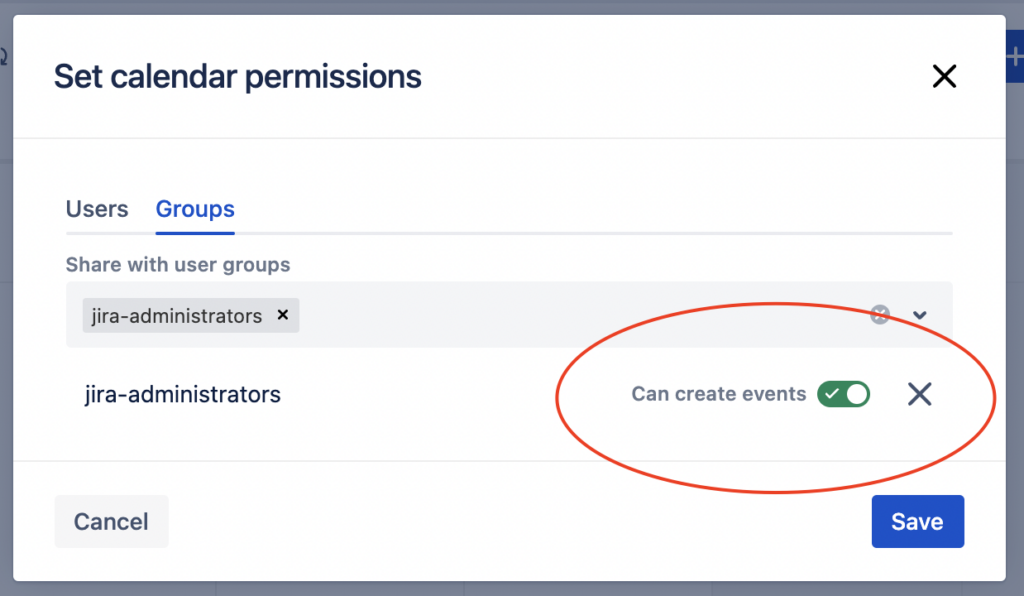Image resolution: width=1024 pixels, height=596 pixels.
Task: Select the jira-administrators group row name
Action: click(182, 394)
